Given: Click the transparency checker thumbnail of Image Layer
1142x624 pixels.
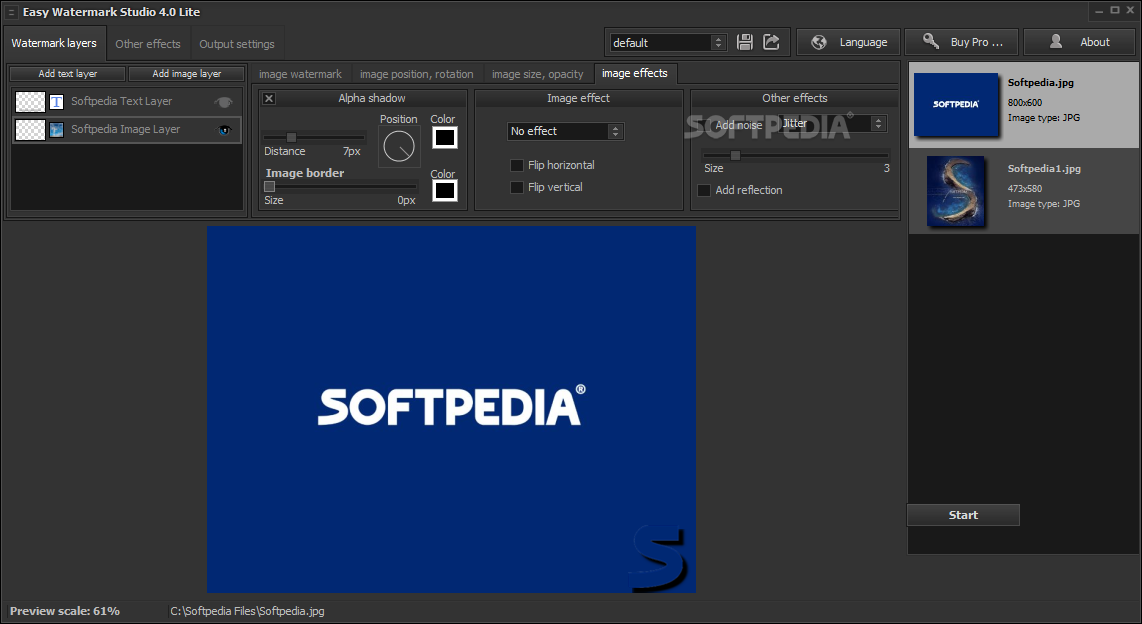Looking at the screenshot, I should [x=31, y=130].
